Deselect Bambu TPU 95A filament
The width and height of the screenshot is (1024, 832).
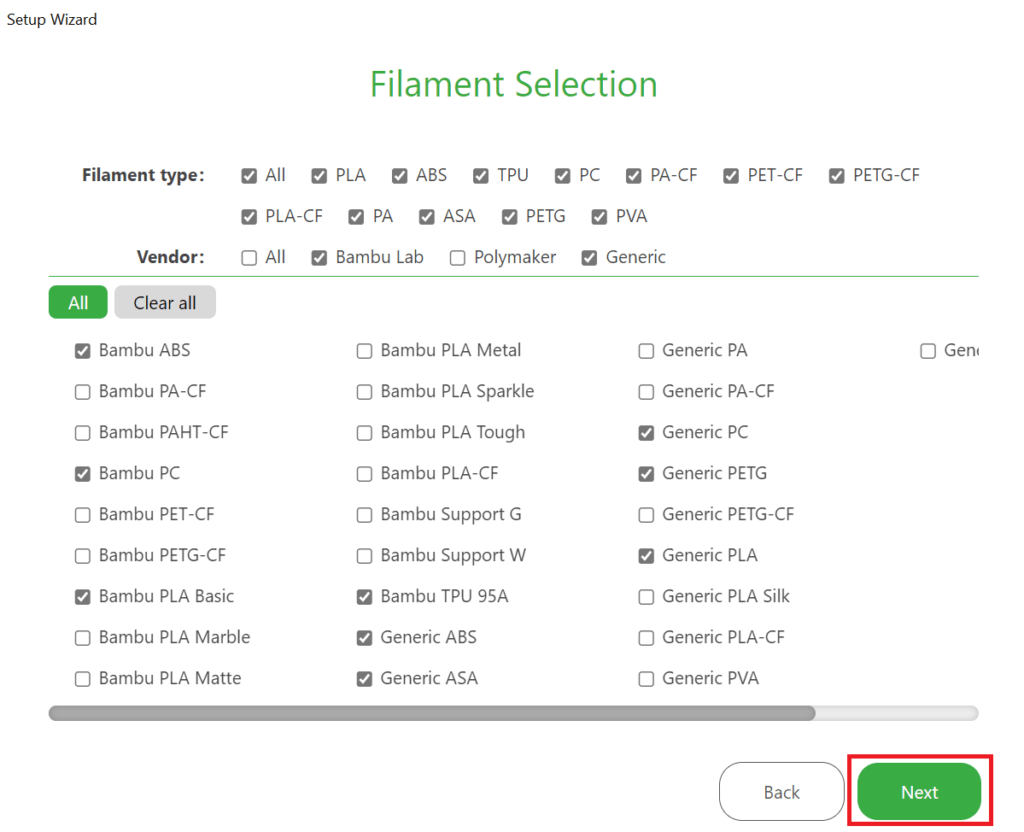point(364,597)
